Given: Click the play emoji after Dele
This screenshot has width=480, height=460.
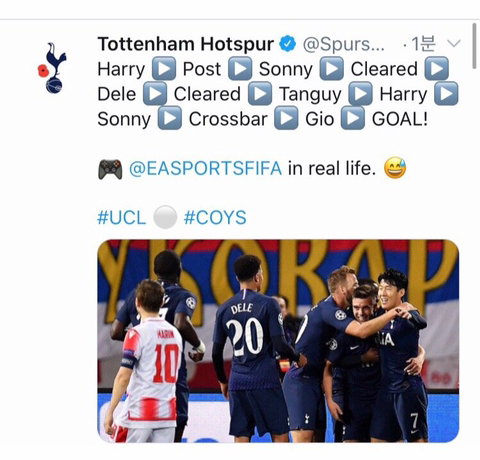Looking at the screenshot, I should click(x=155, y=94).
